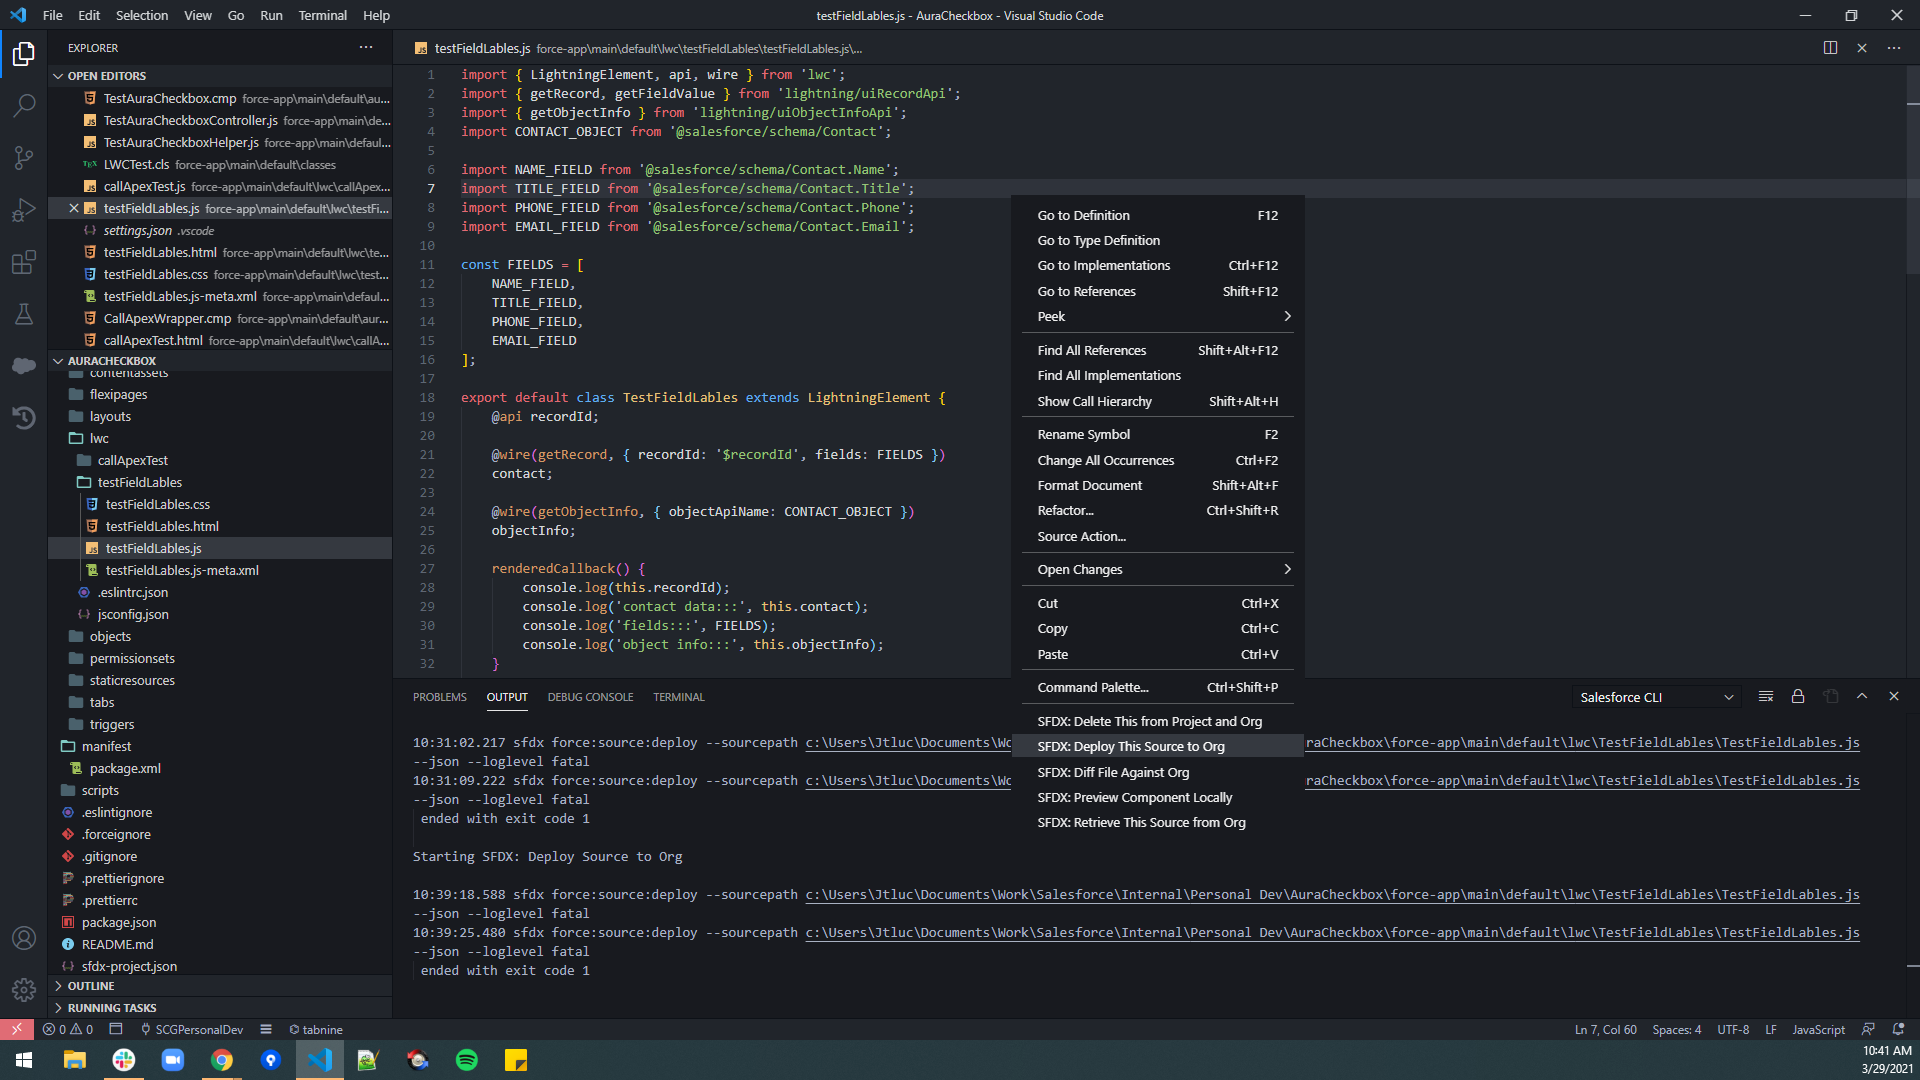The width and height of the screenshot is (1920, 1080).
Task: Open the Terminal menu in menu bar
Action: 322,15
